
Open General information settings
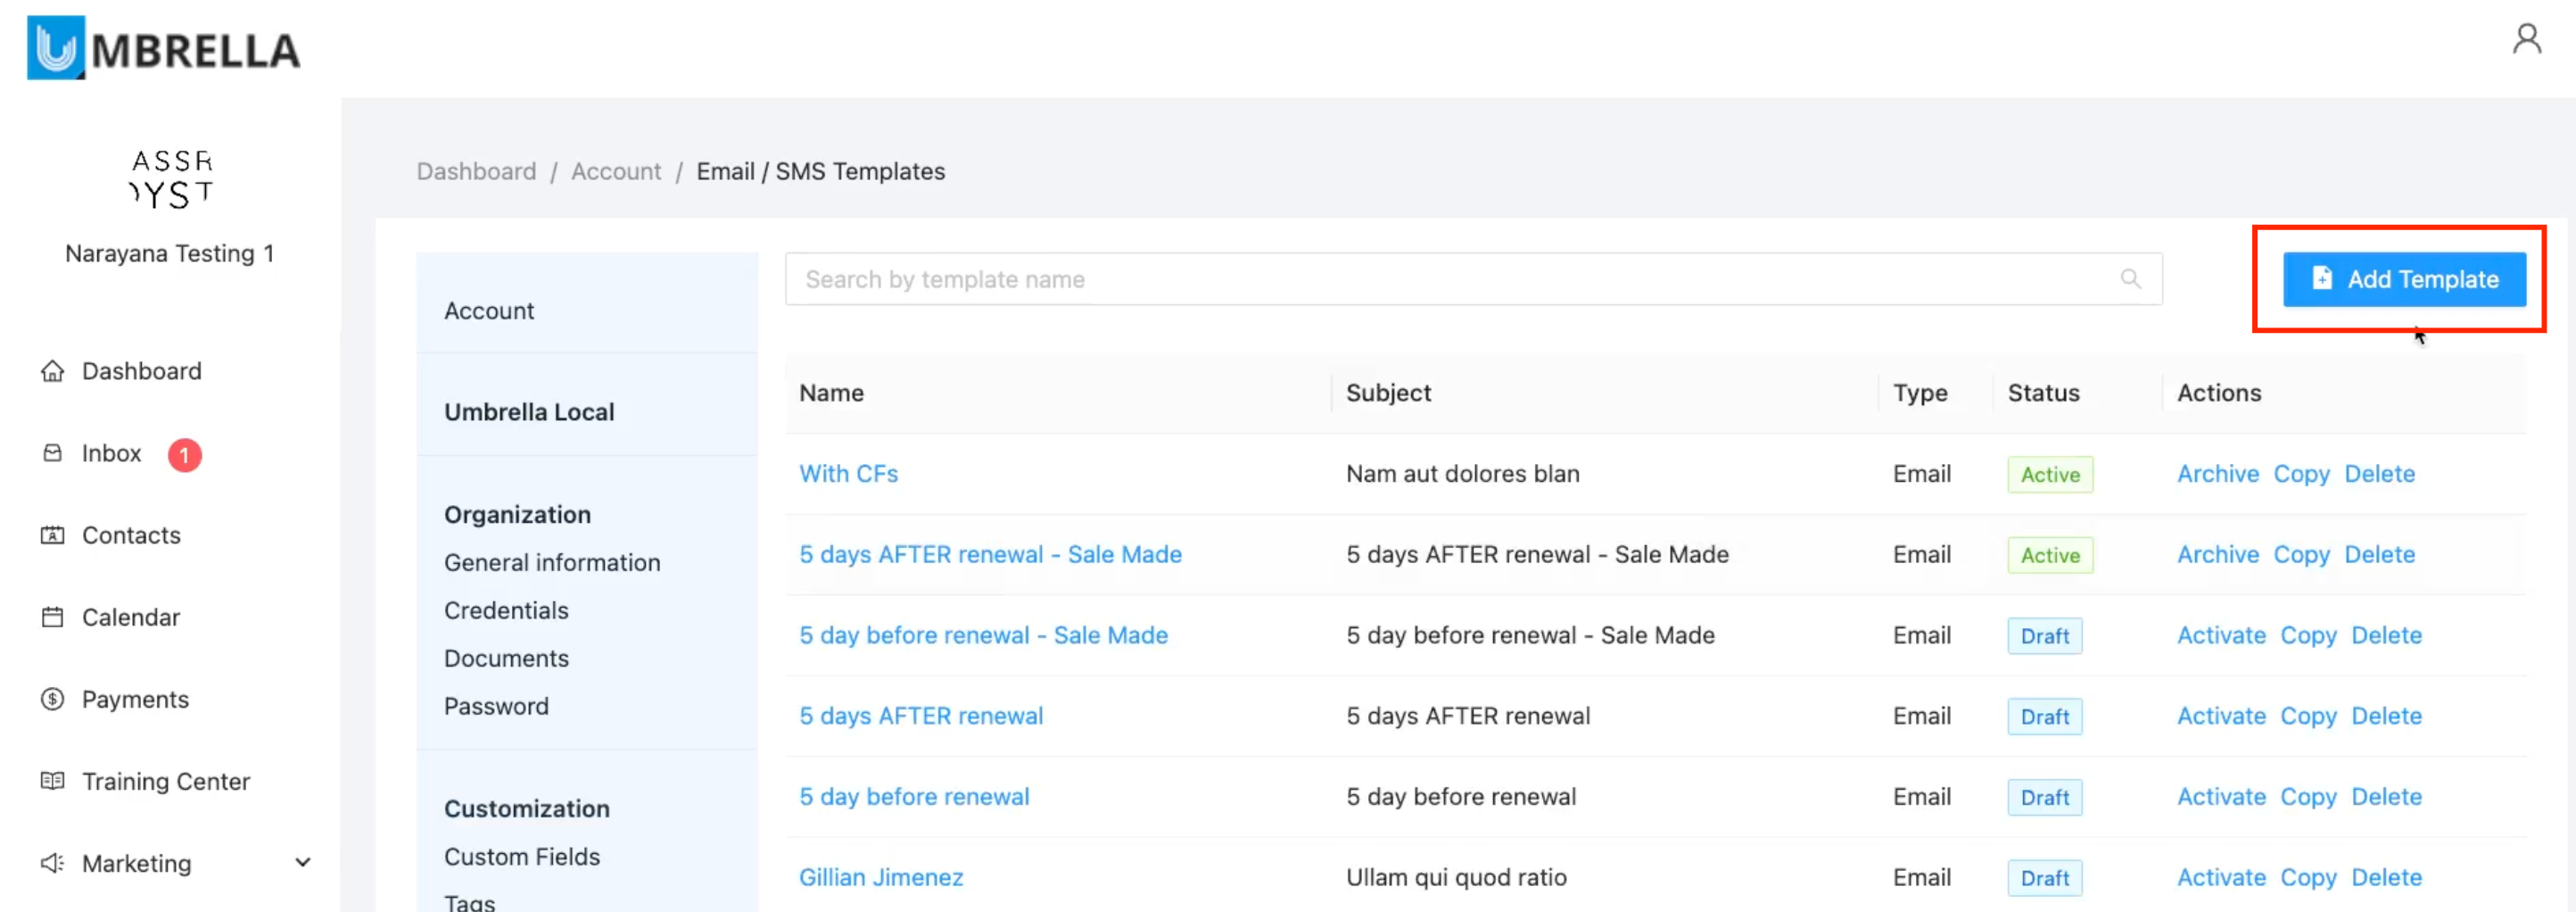(x=552, y=563)
